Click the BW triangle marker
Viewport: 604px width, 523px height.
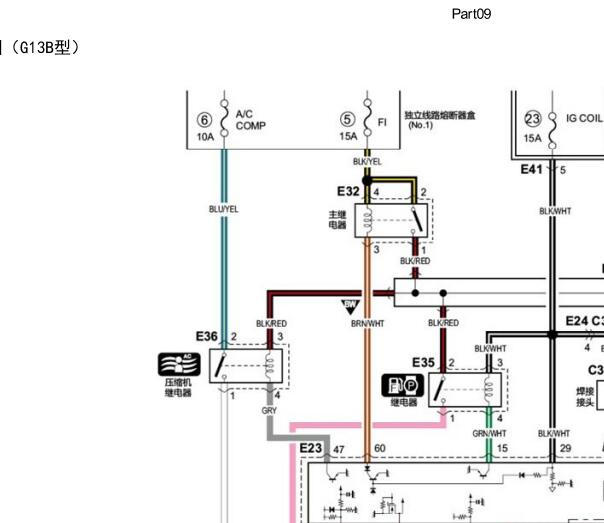(x=350, y=307)
